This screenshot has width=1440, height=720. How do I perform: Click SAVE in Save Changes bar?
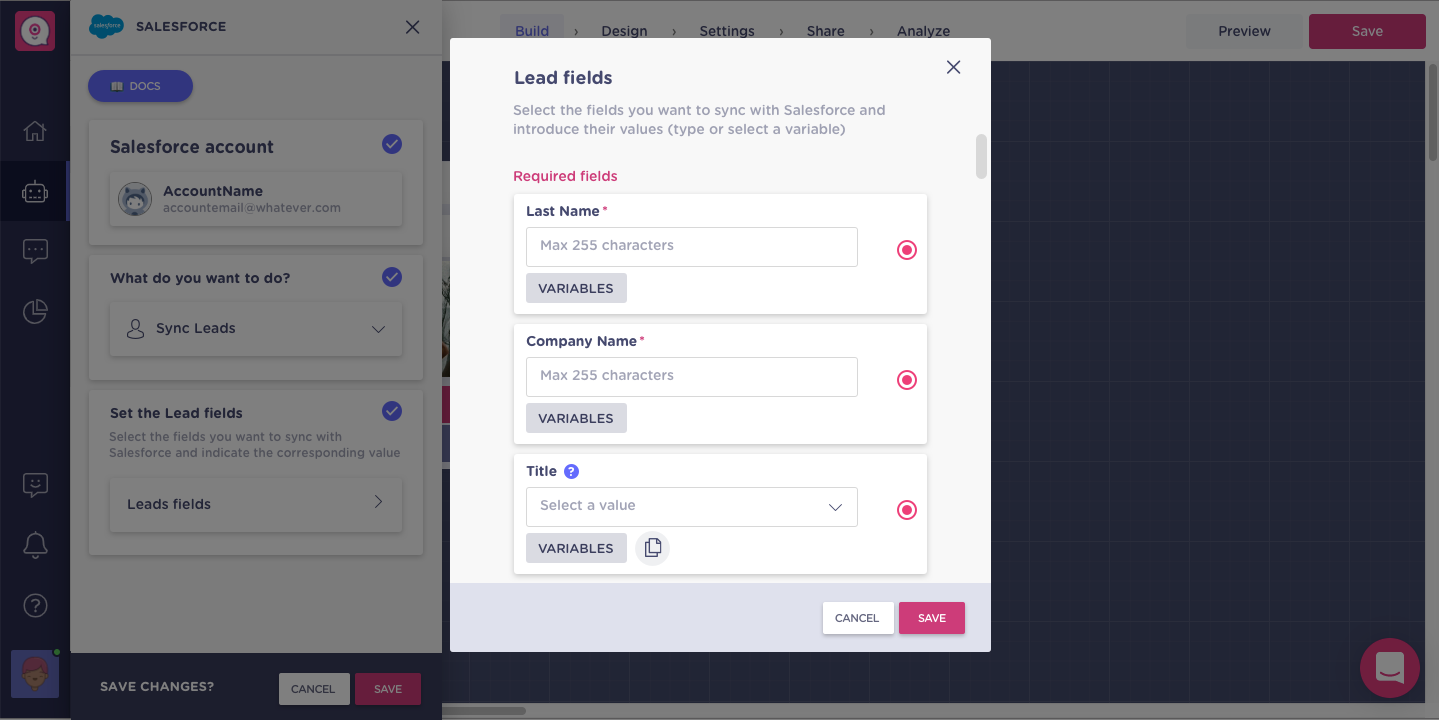[388, 689]
